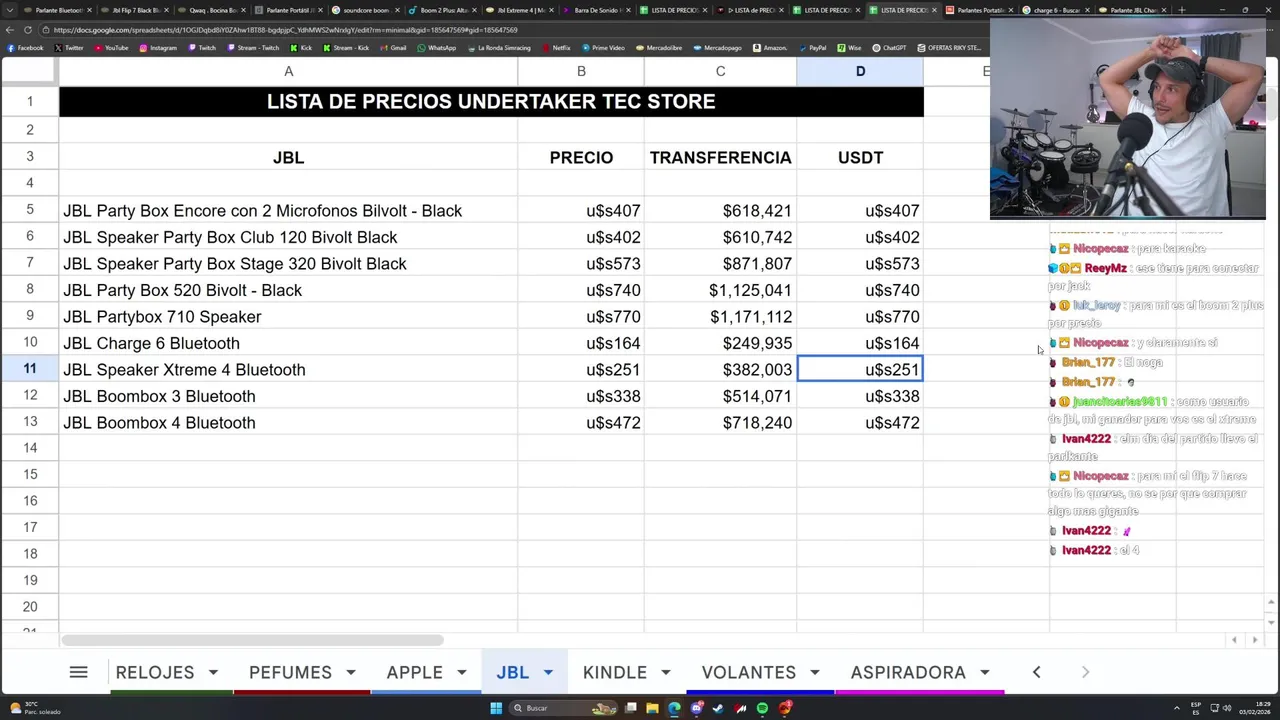Select transfer price $382,003
The width and height of the screenshot is (1280, 720).
[720, 370]
